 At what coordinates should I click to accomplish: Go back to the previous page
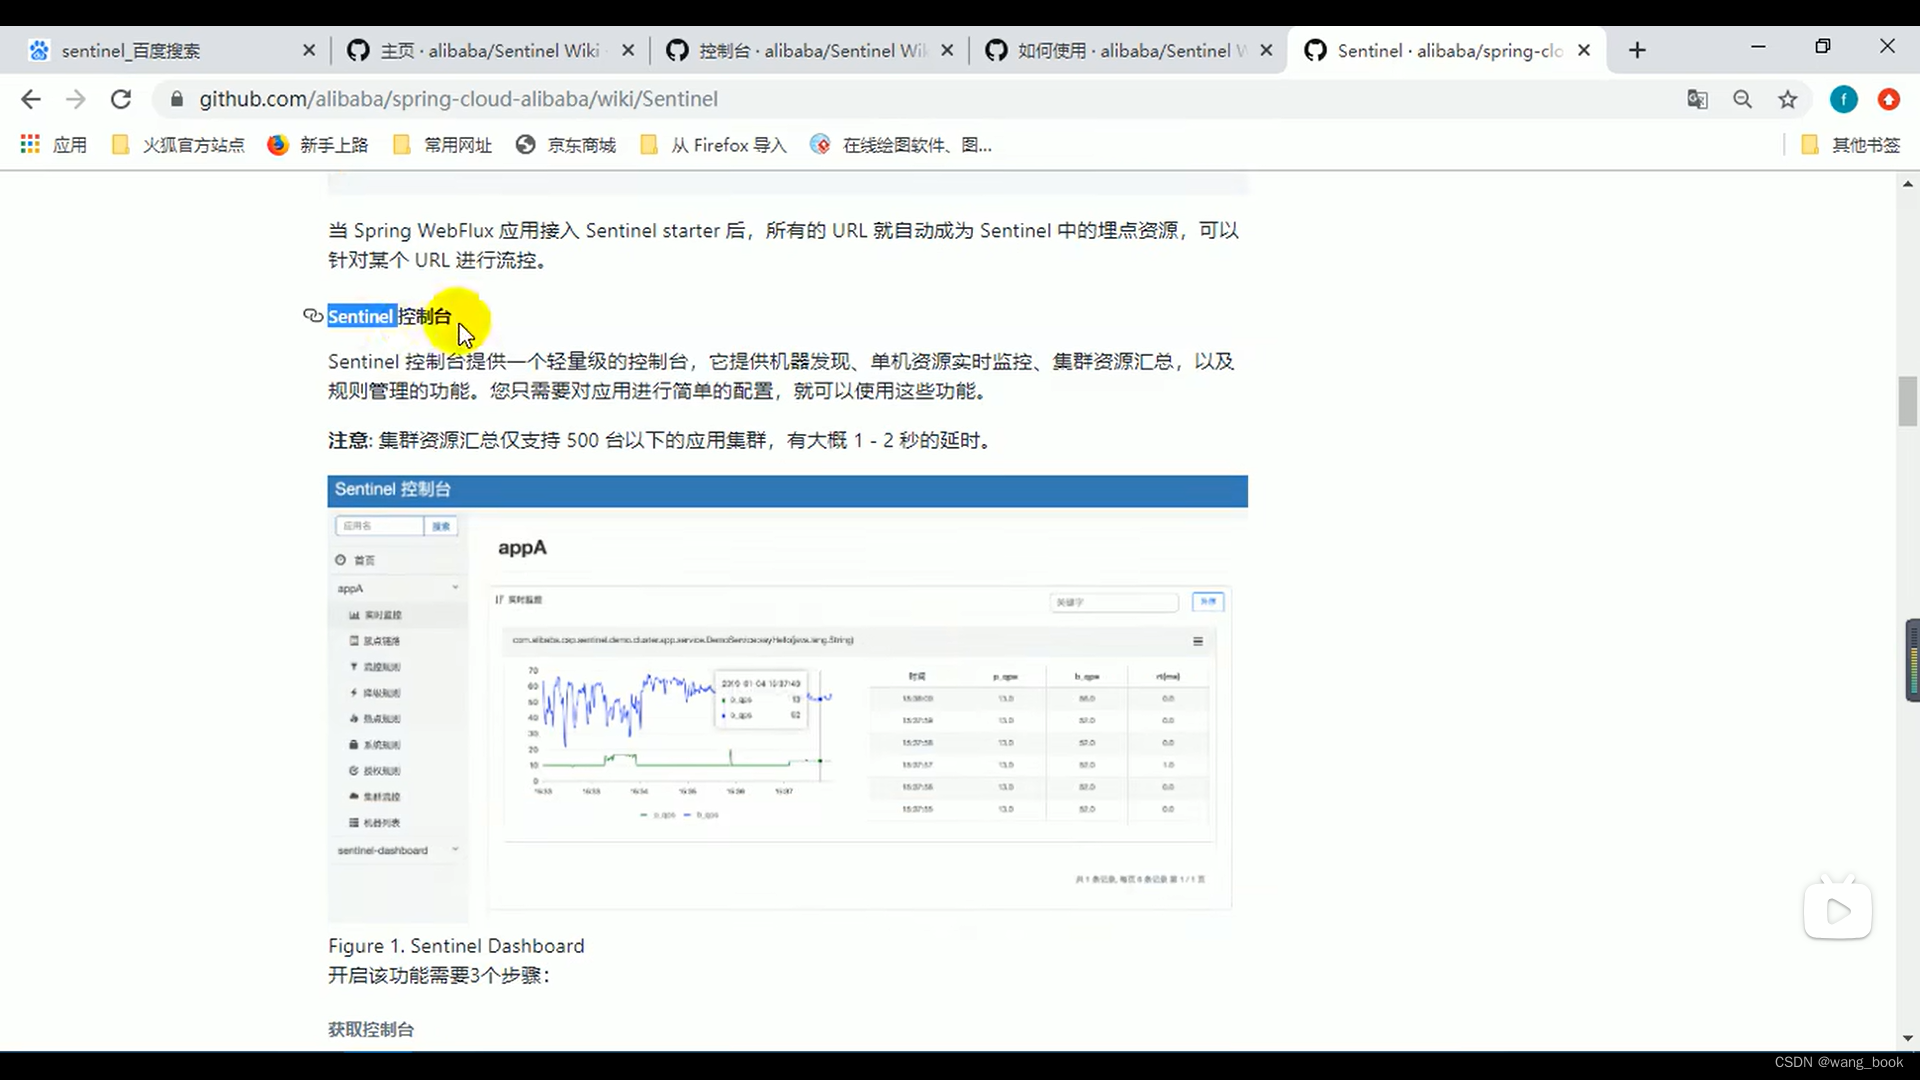tap(31, 99)
